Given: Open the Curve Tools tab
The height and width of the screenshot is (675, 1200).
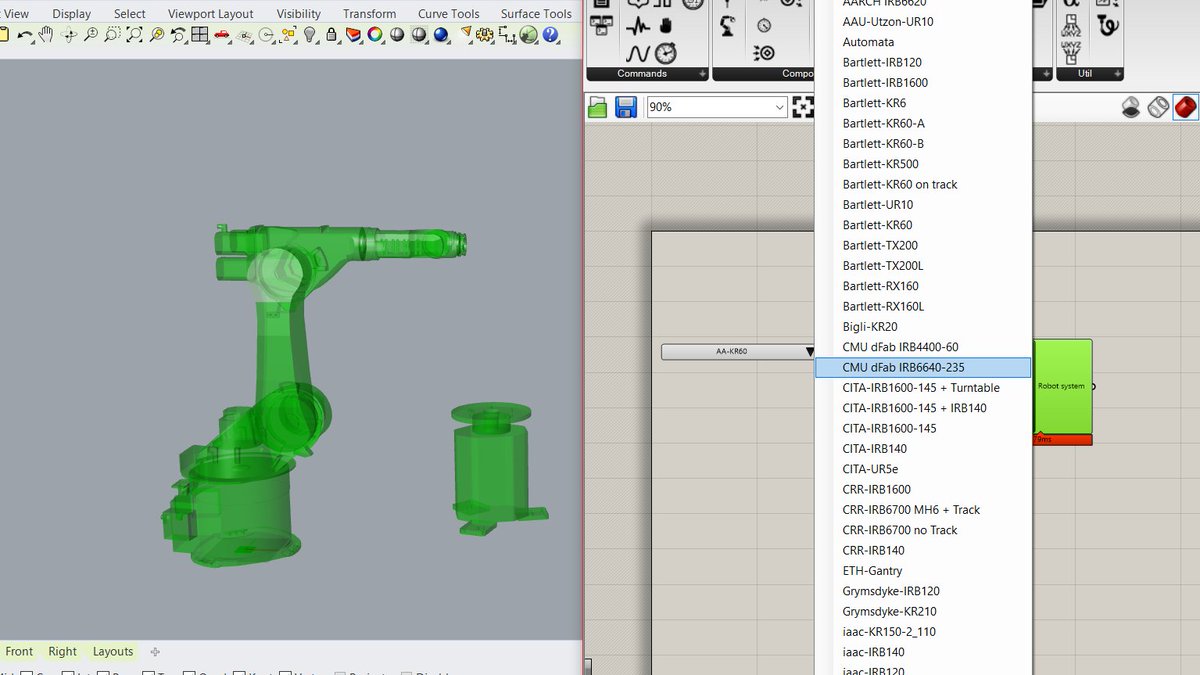Looking at the screenshot, I should 449,14.
